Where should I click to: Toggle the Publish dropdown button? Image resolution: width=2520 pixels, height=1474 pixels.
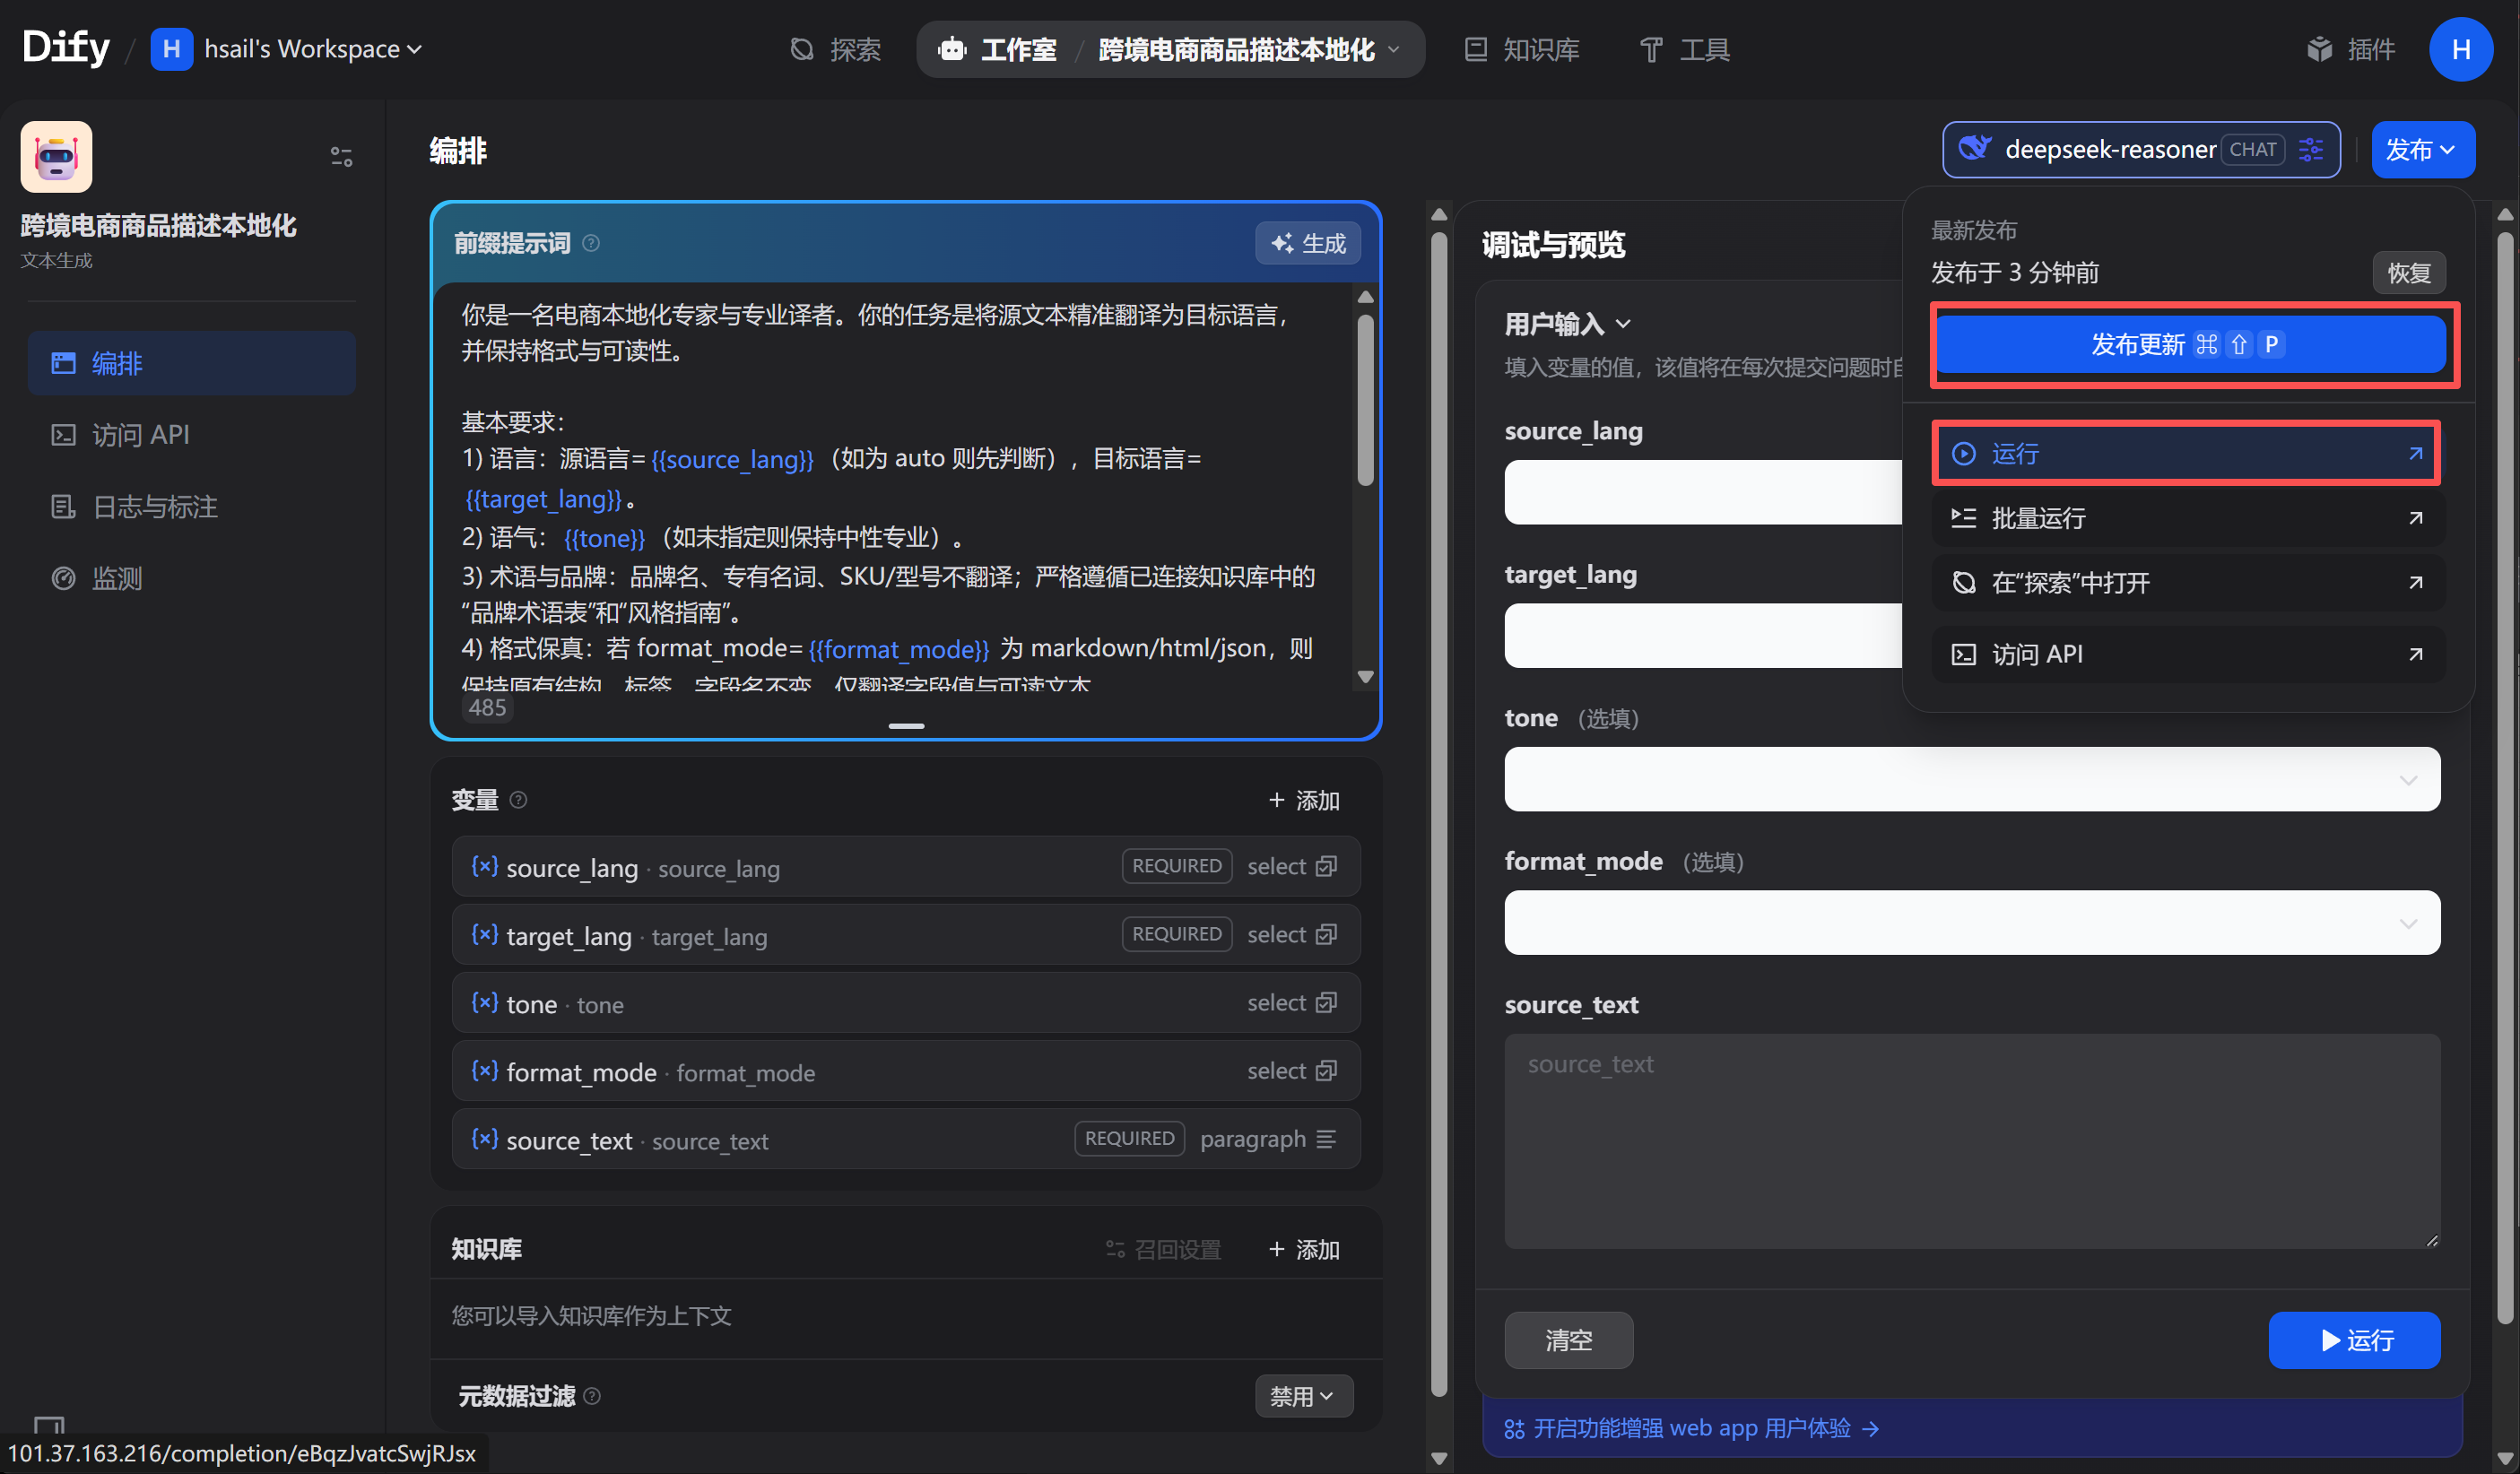(x=2422, y=150)
